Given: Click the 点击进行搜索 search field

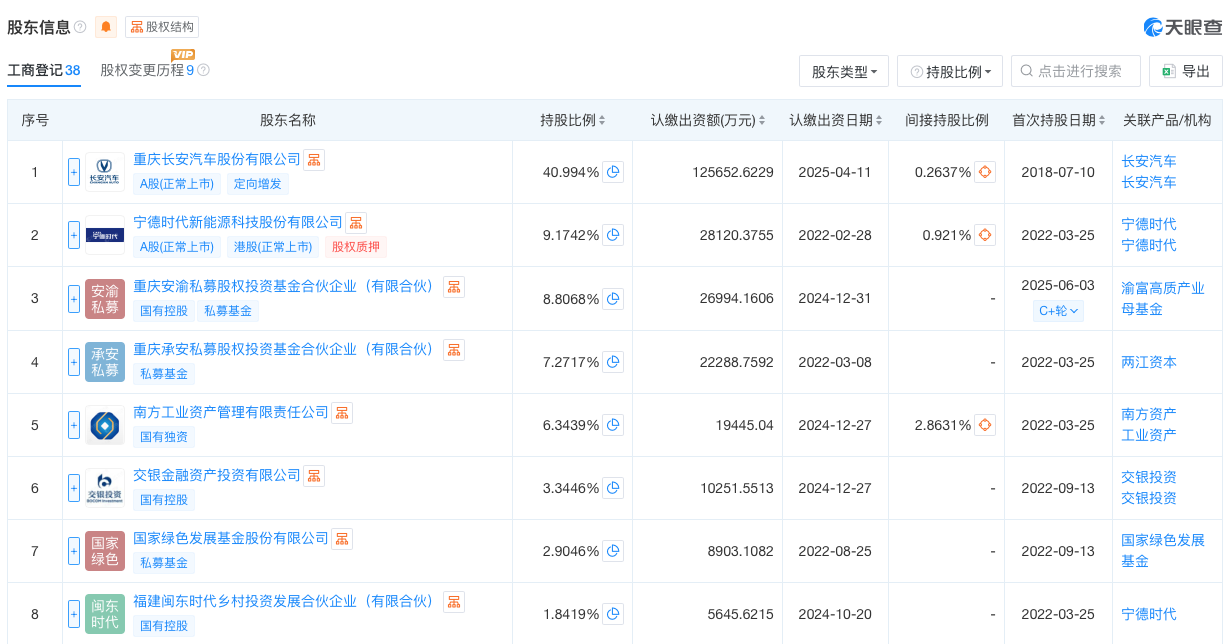Looking at the screenshot, I should (1076, 71).
